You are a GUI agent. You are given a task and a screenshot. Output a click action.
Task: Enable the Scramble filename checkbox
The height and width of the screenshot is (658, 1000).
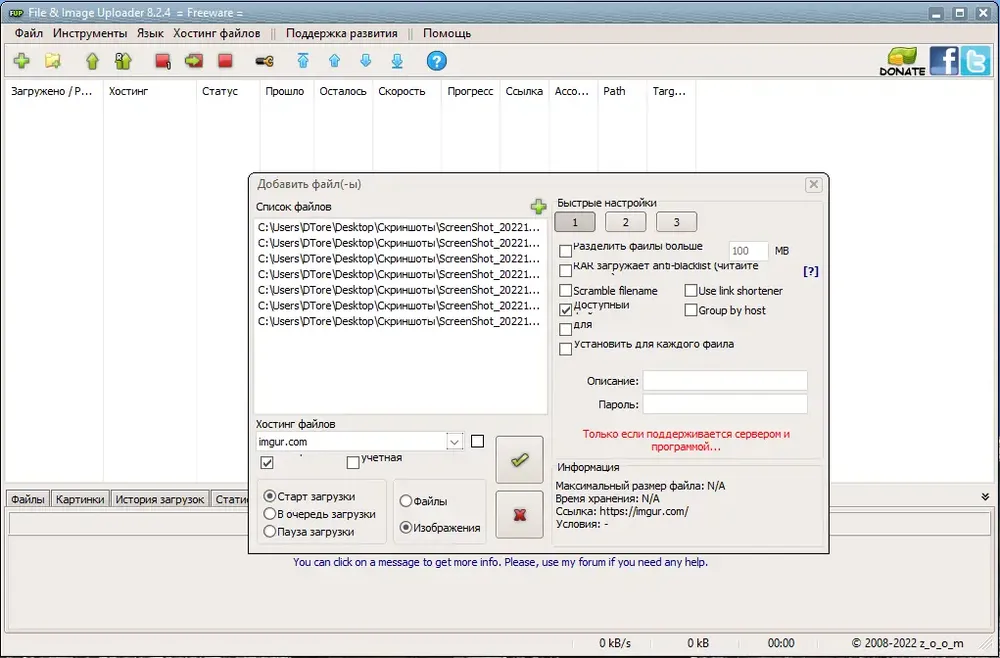566,291
